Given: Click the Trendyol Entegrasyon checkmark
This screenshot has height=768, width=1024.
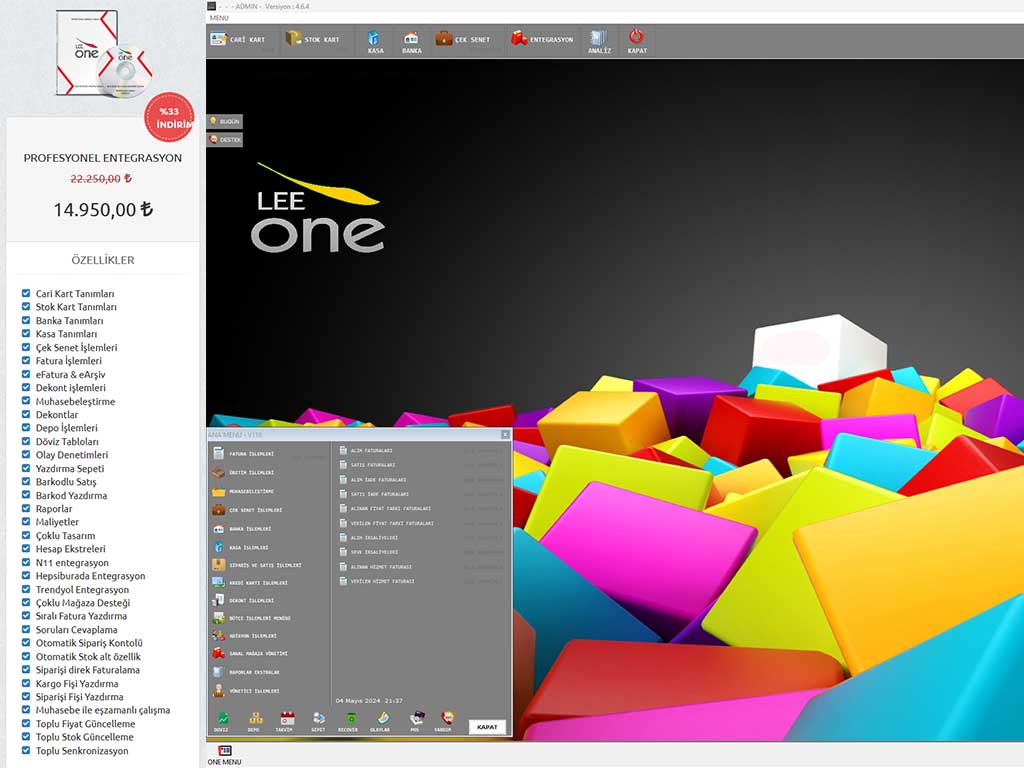Looking at the screenshot, I should point(26,589).
